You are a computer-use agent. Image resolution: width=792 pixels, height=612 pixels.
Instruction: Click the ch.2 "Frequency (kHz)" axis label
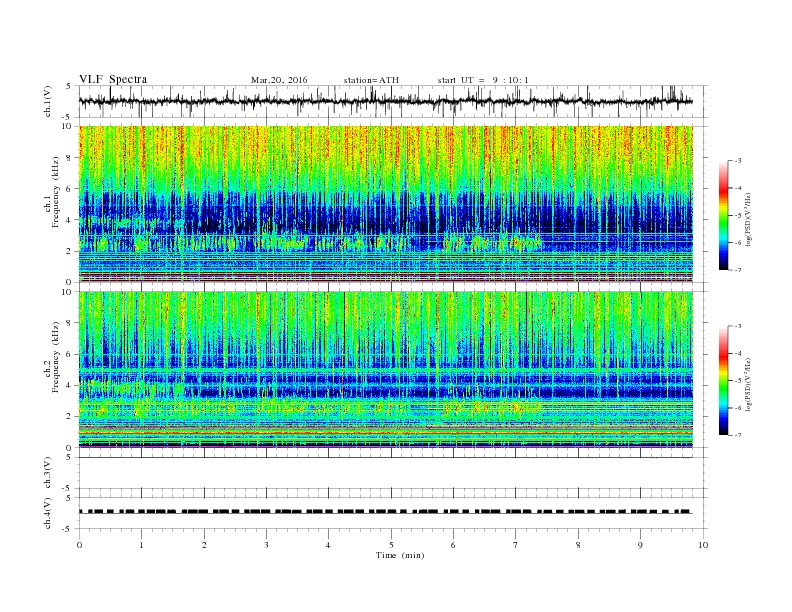[x=55, y=358]
